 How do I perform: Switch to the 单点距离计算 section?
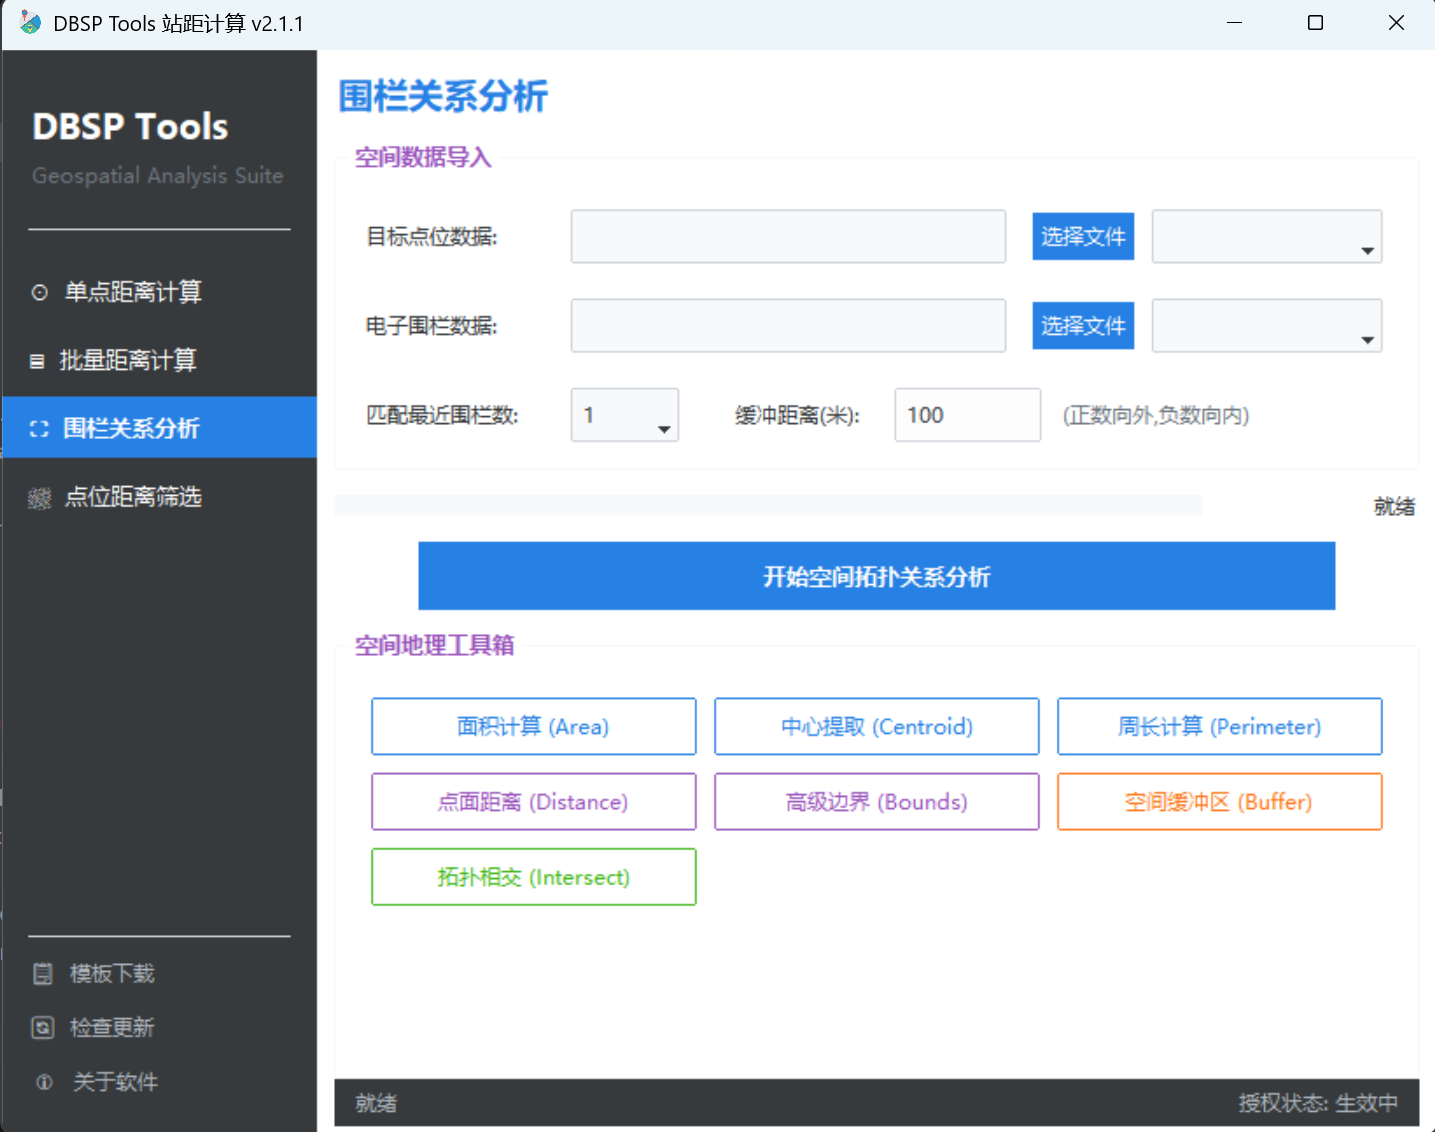point(133,292)
